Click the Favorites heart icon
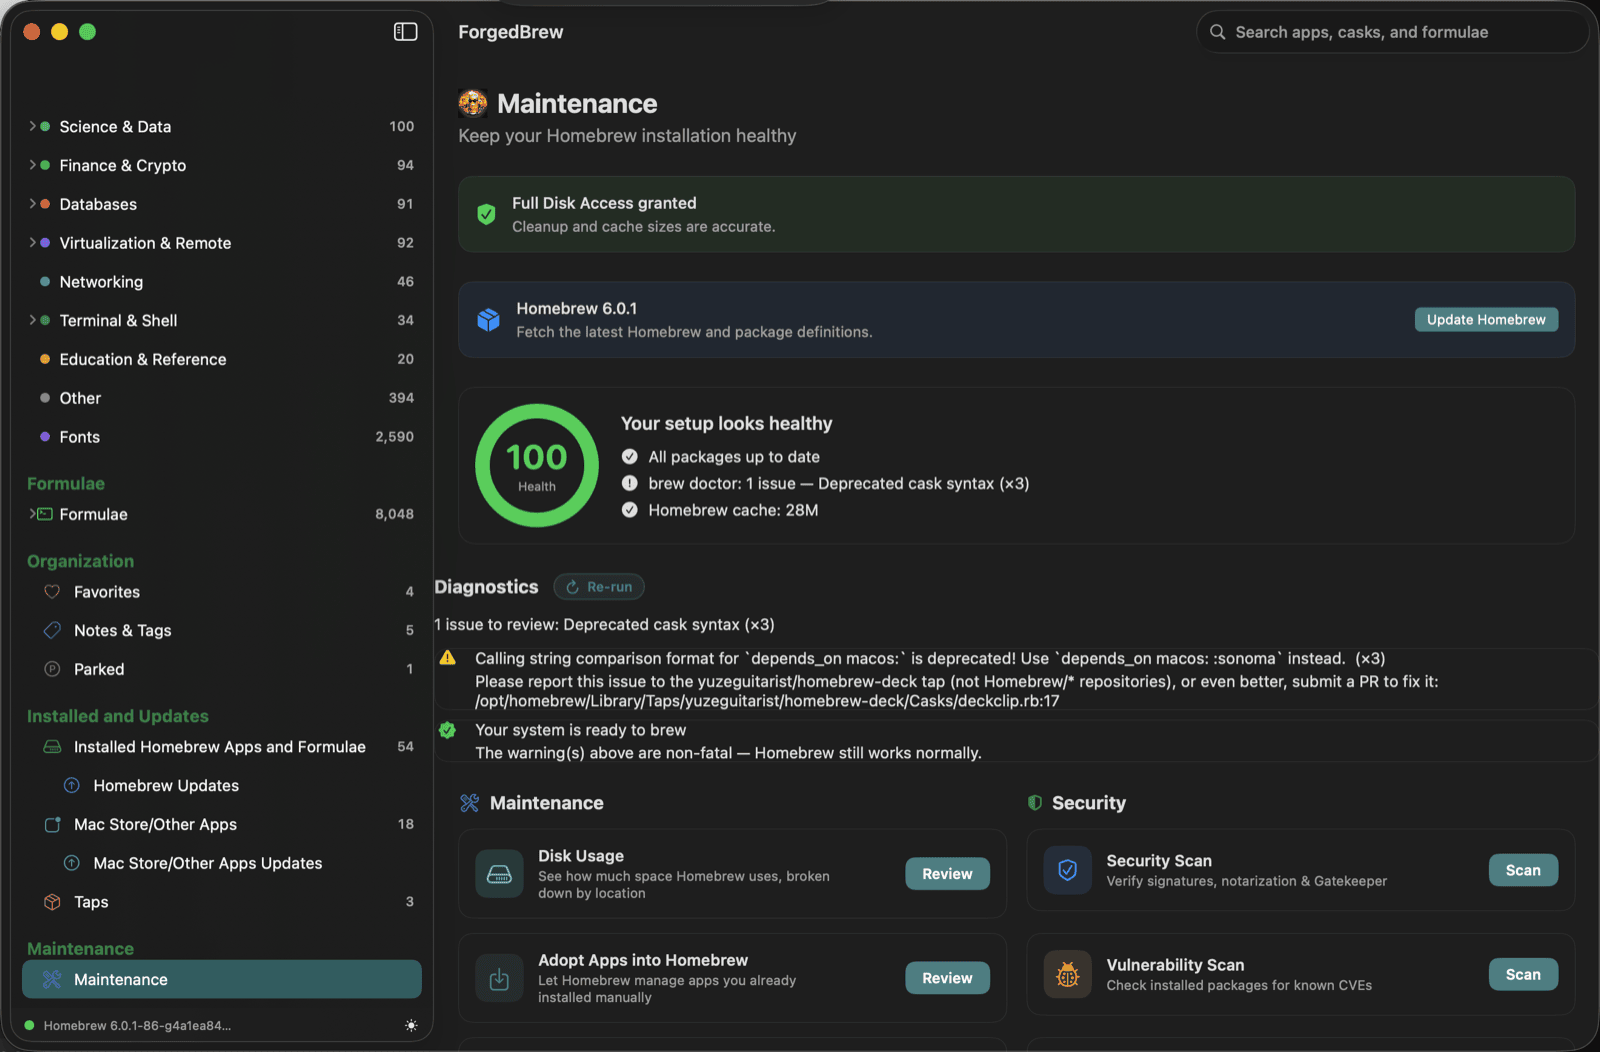The image size is (1600, 1052). click(52, 592)
